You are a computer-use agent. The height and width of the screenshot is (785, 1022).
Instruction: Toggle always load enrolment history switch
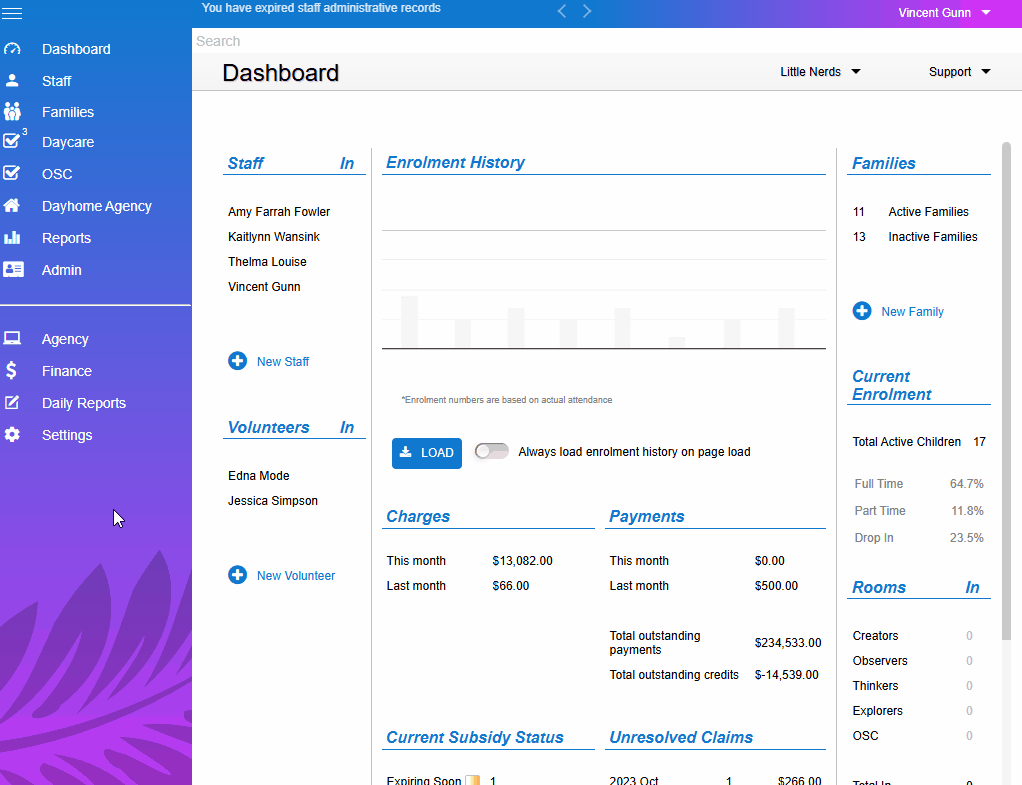[491, 451]
